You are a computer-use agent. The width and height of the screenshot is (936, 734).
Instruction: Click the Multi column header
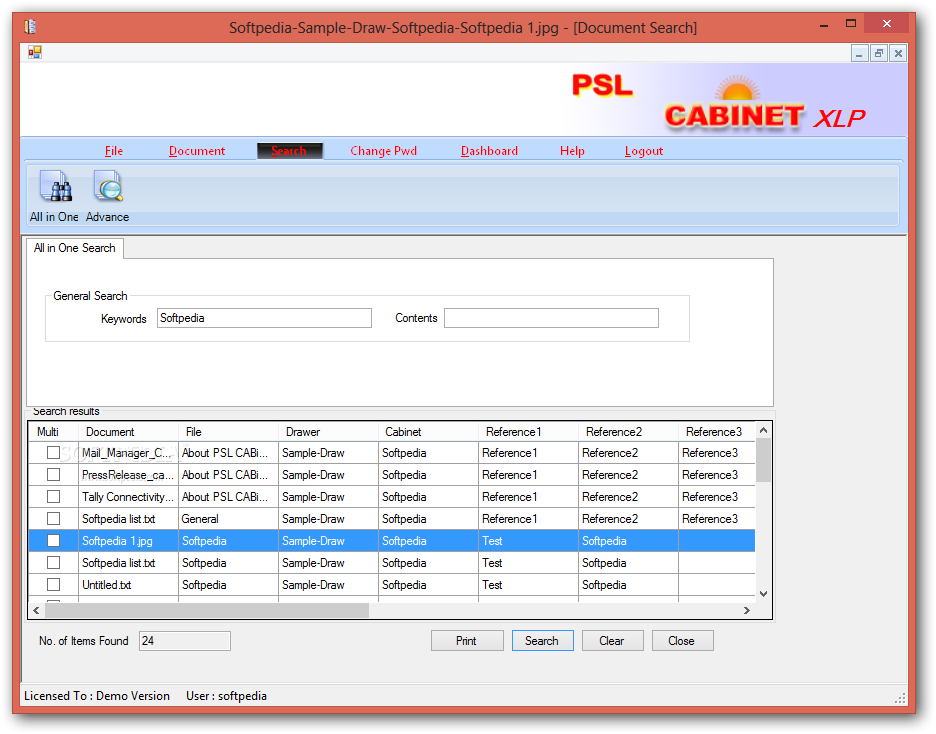53,431
